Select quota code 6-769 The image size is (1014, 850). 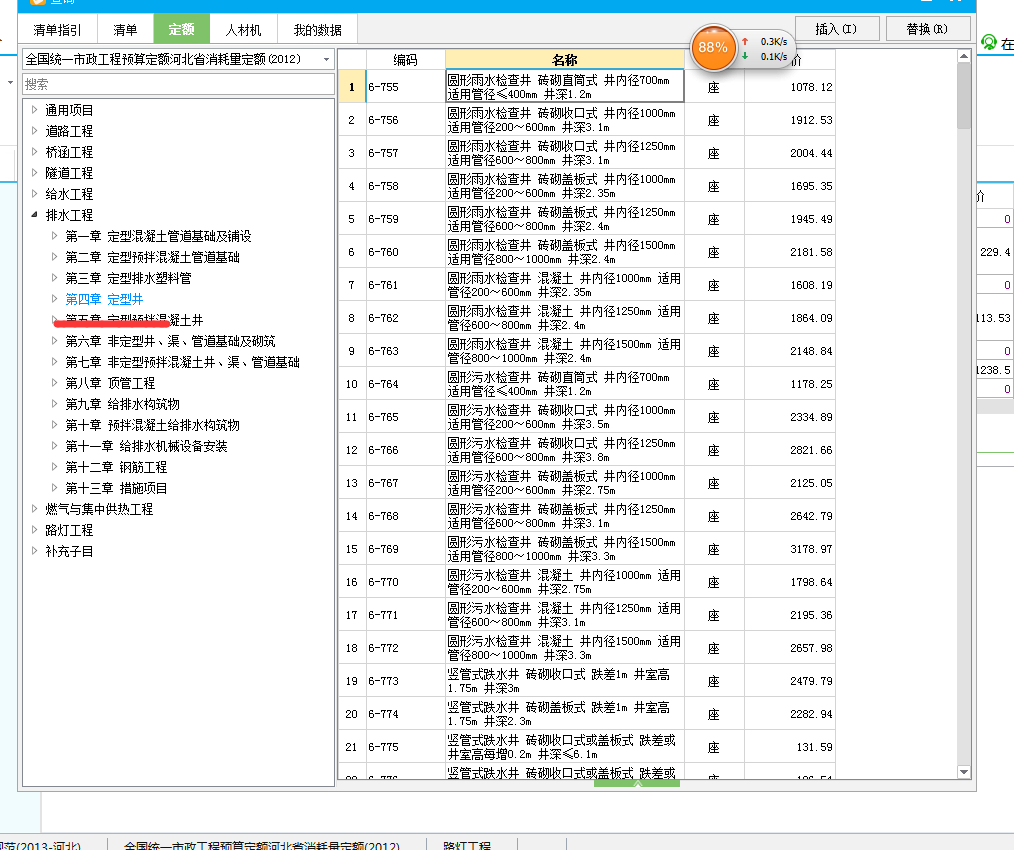(383, 549)
